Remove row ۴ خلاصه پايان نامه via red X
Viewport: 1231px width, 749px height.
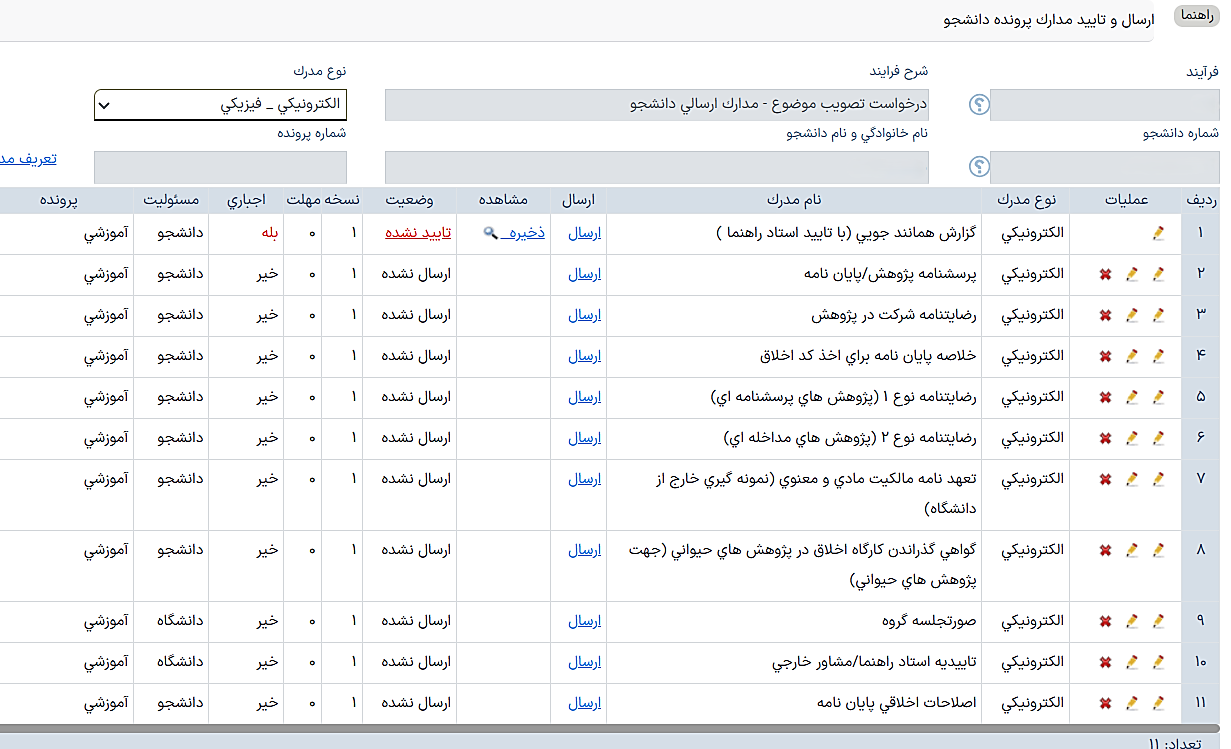coord(1105,356)
